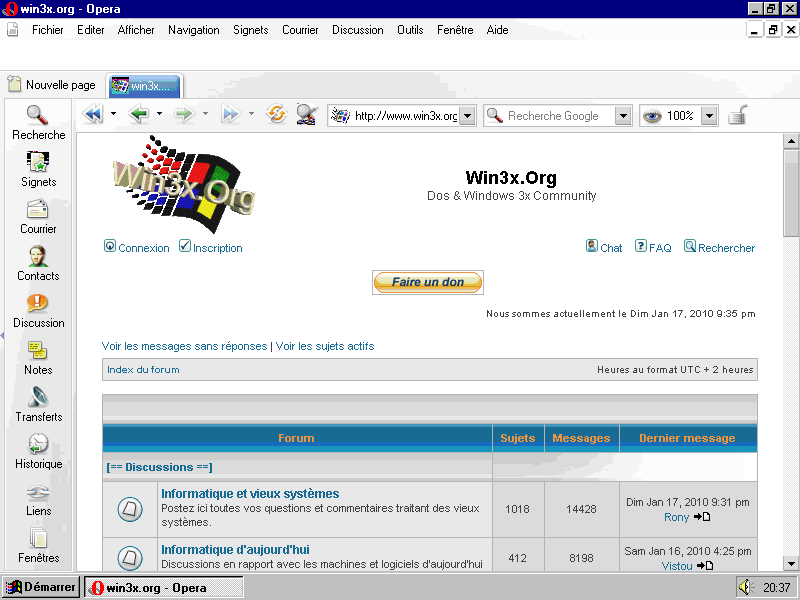Open the FAQ link
The image size is (800, 600).
point(653,247)
